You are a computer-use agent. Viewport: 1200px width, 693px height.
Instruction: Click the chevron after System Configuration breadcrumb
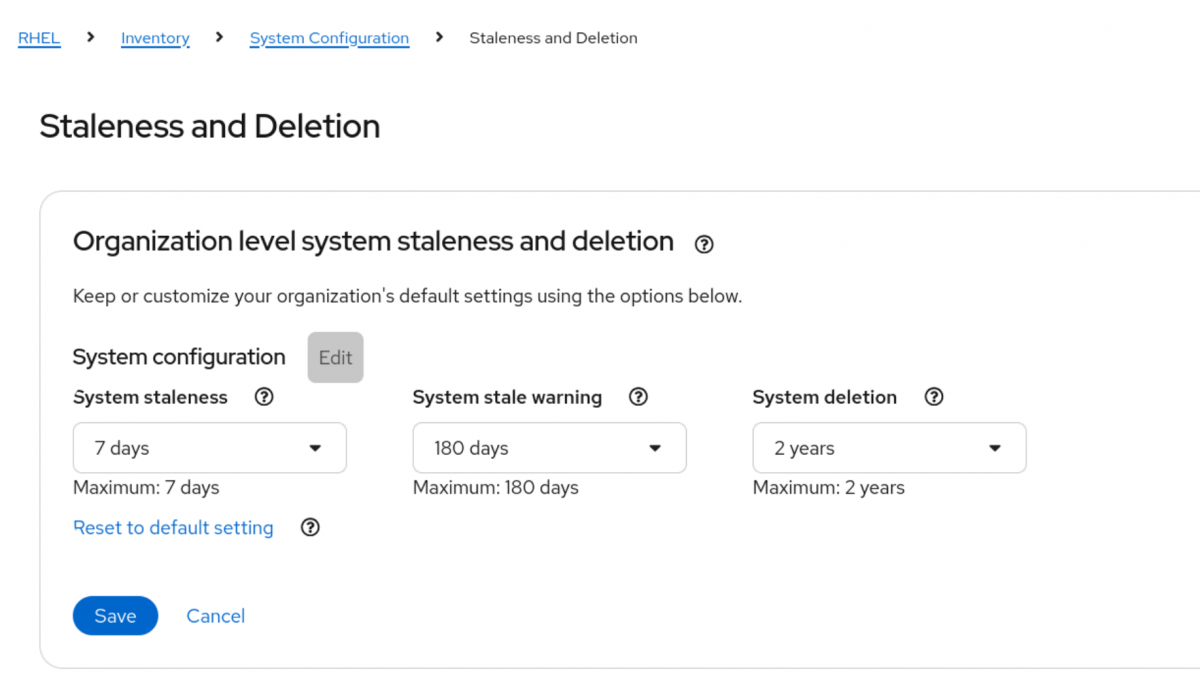438,37
